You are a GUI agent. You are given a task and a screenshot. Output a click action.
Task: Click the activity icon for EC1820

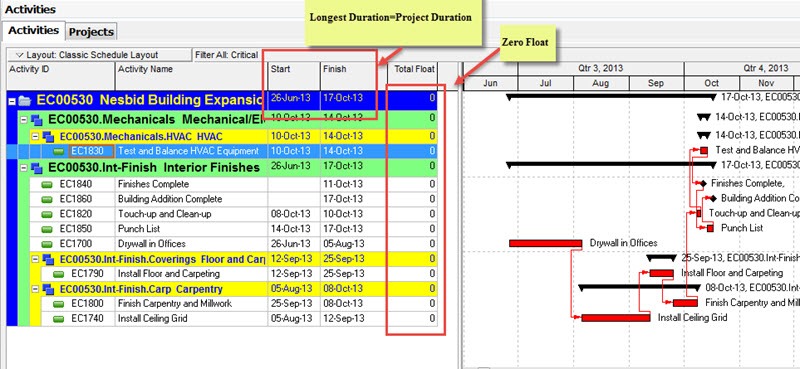point(47,214)
